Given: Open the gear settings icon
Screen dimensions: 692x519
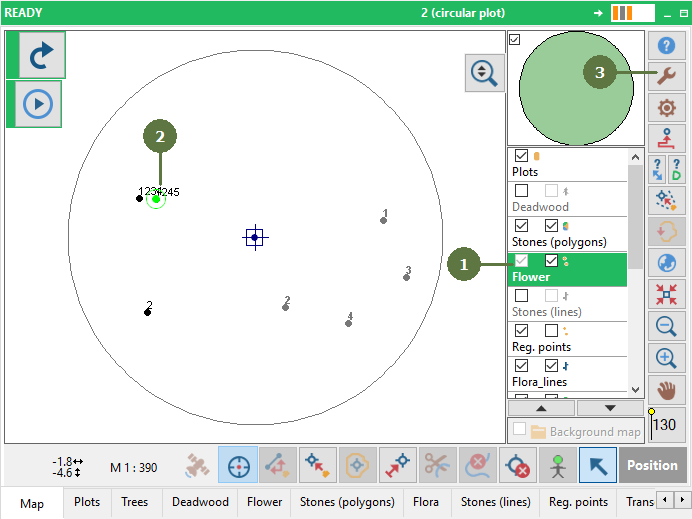Looking at the screenshot, I should coord(666,107).
